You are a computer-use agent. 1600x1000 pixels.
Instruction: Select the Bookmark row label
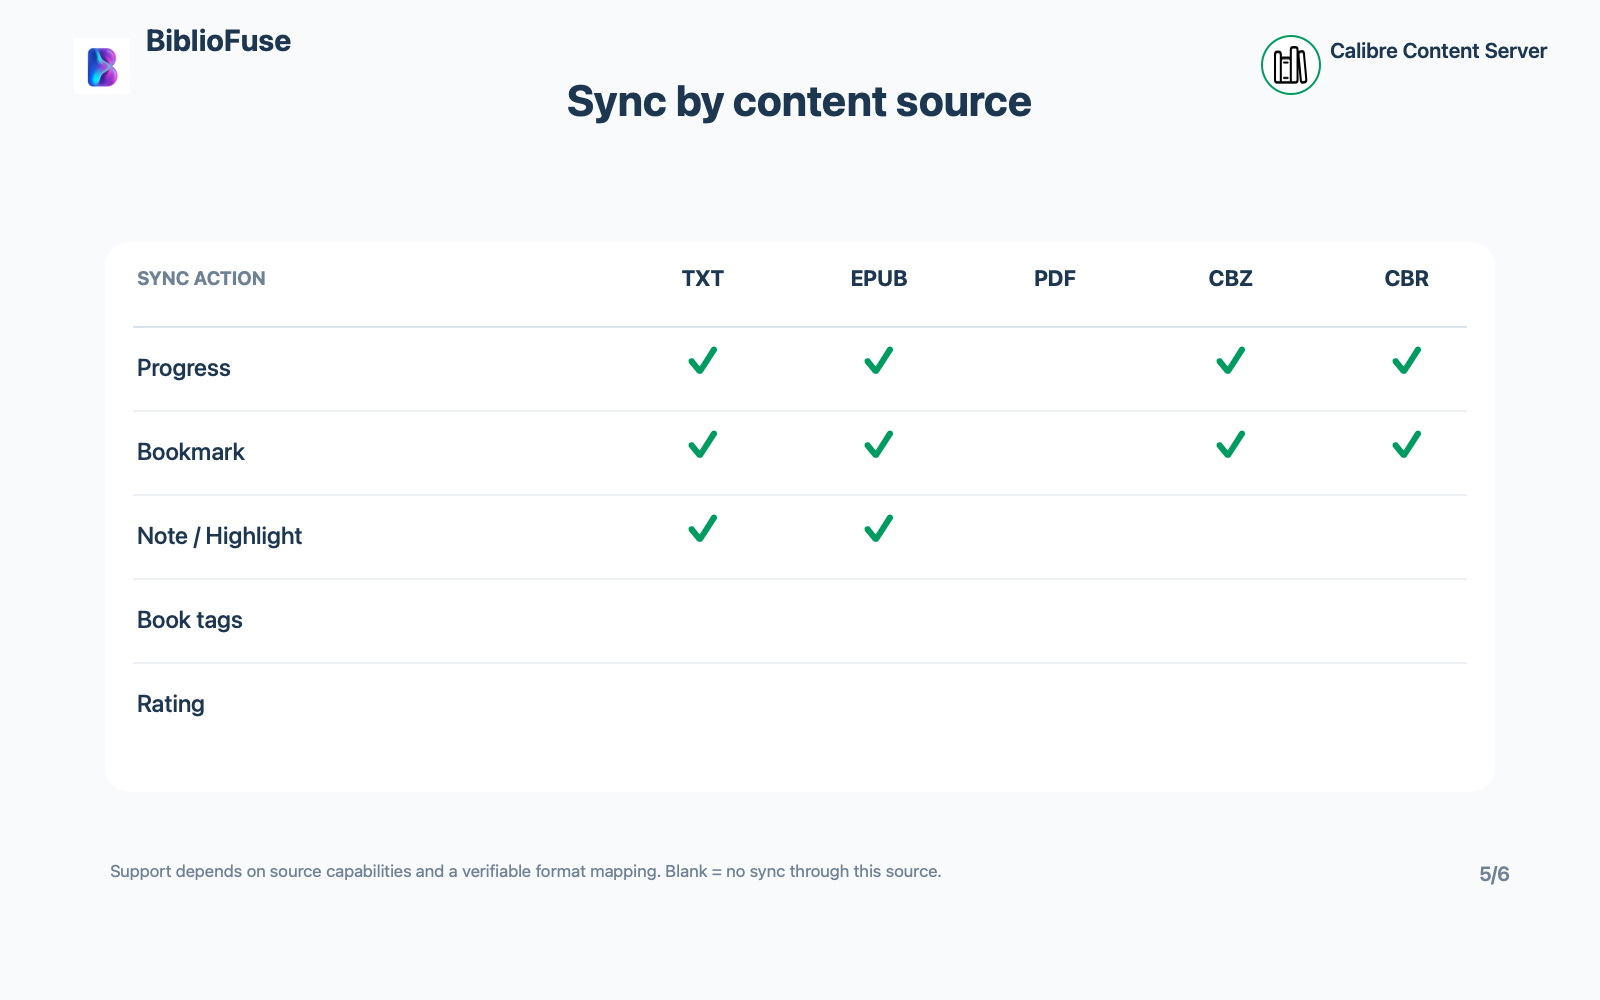(x=191, y=452)
